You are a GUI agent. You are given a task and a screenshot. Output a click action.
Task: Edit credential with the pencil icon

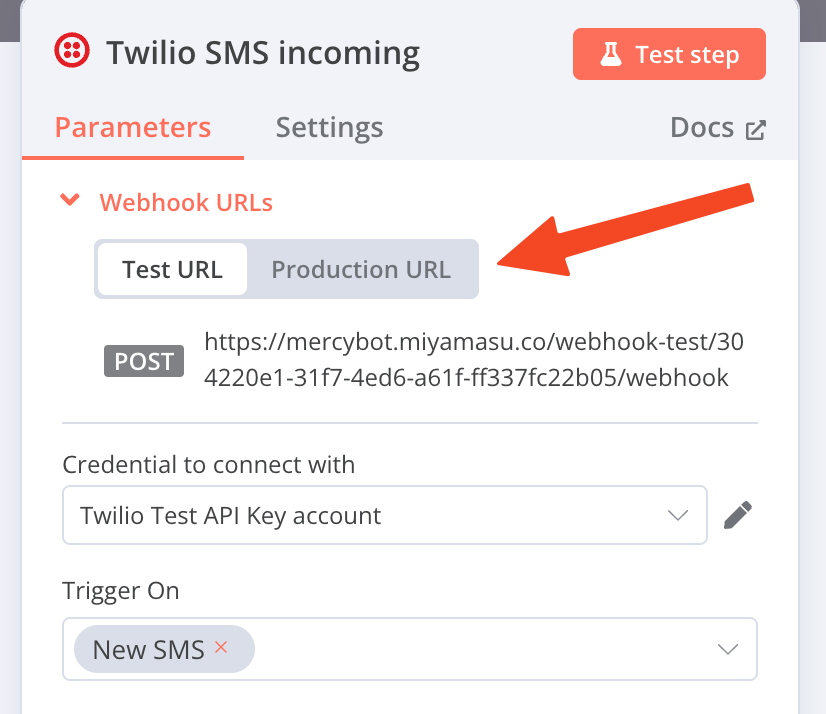tap(738, 515)
